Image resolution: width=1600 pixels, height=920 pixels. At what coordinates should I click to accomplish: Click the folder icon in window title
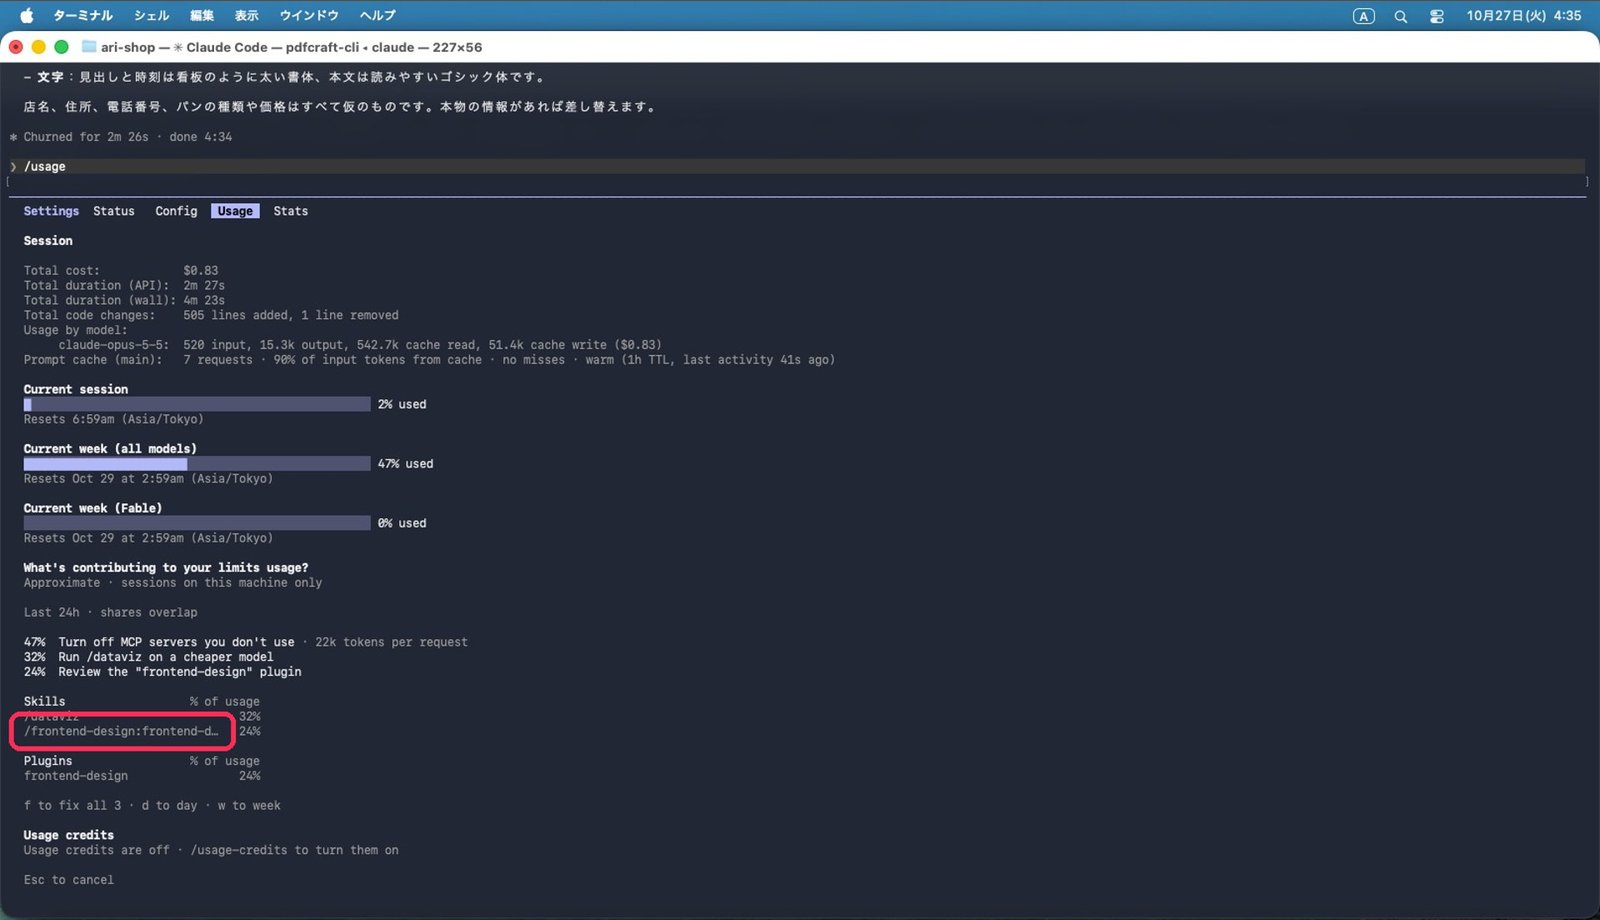tap(89, 47)
